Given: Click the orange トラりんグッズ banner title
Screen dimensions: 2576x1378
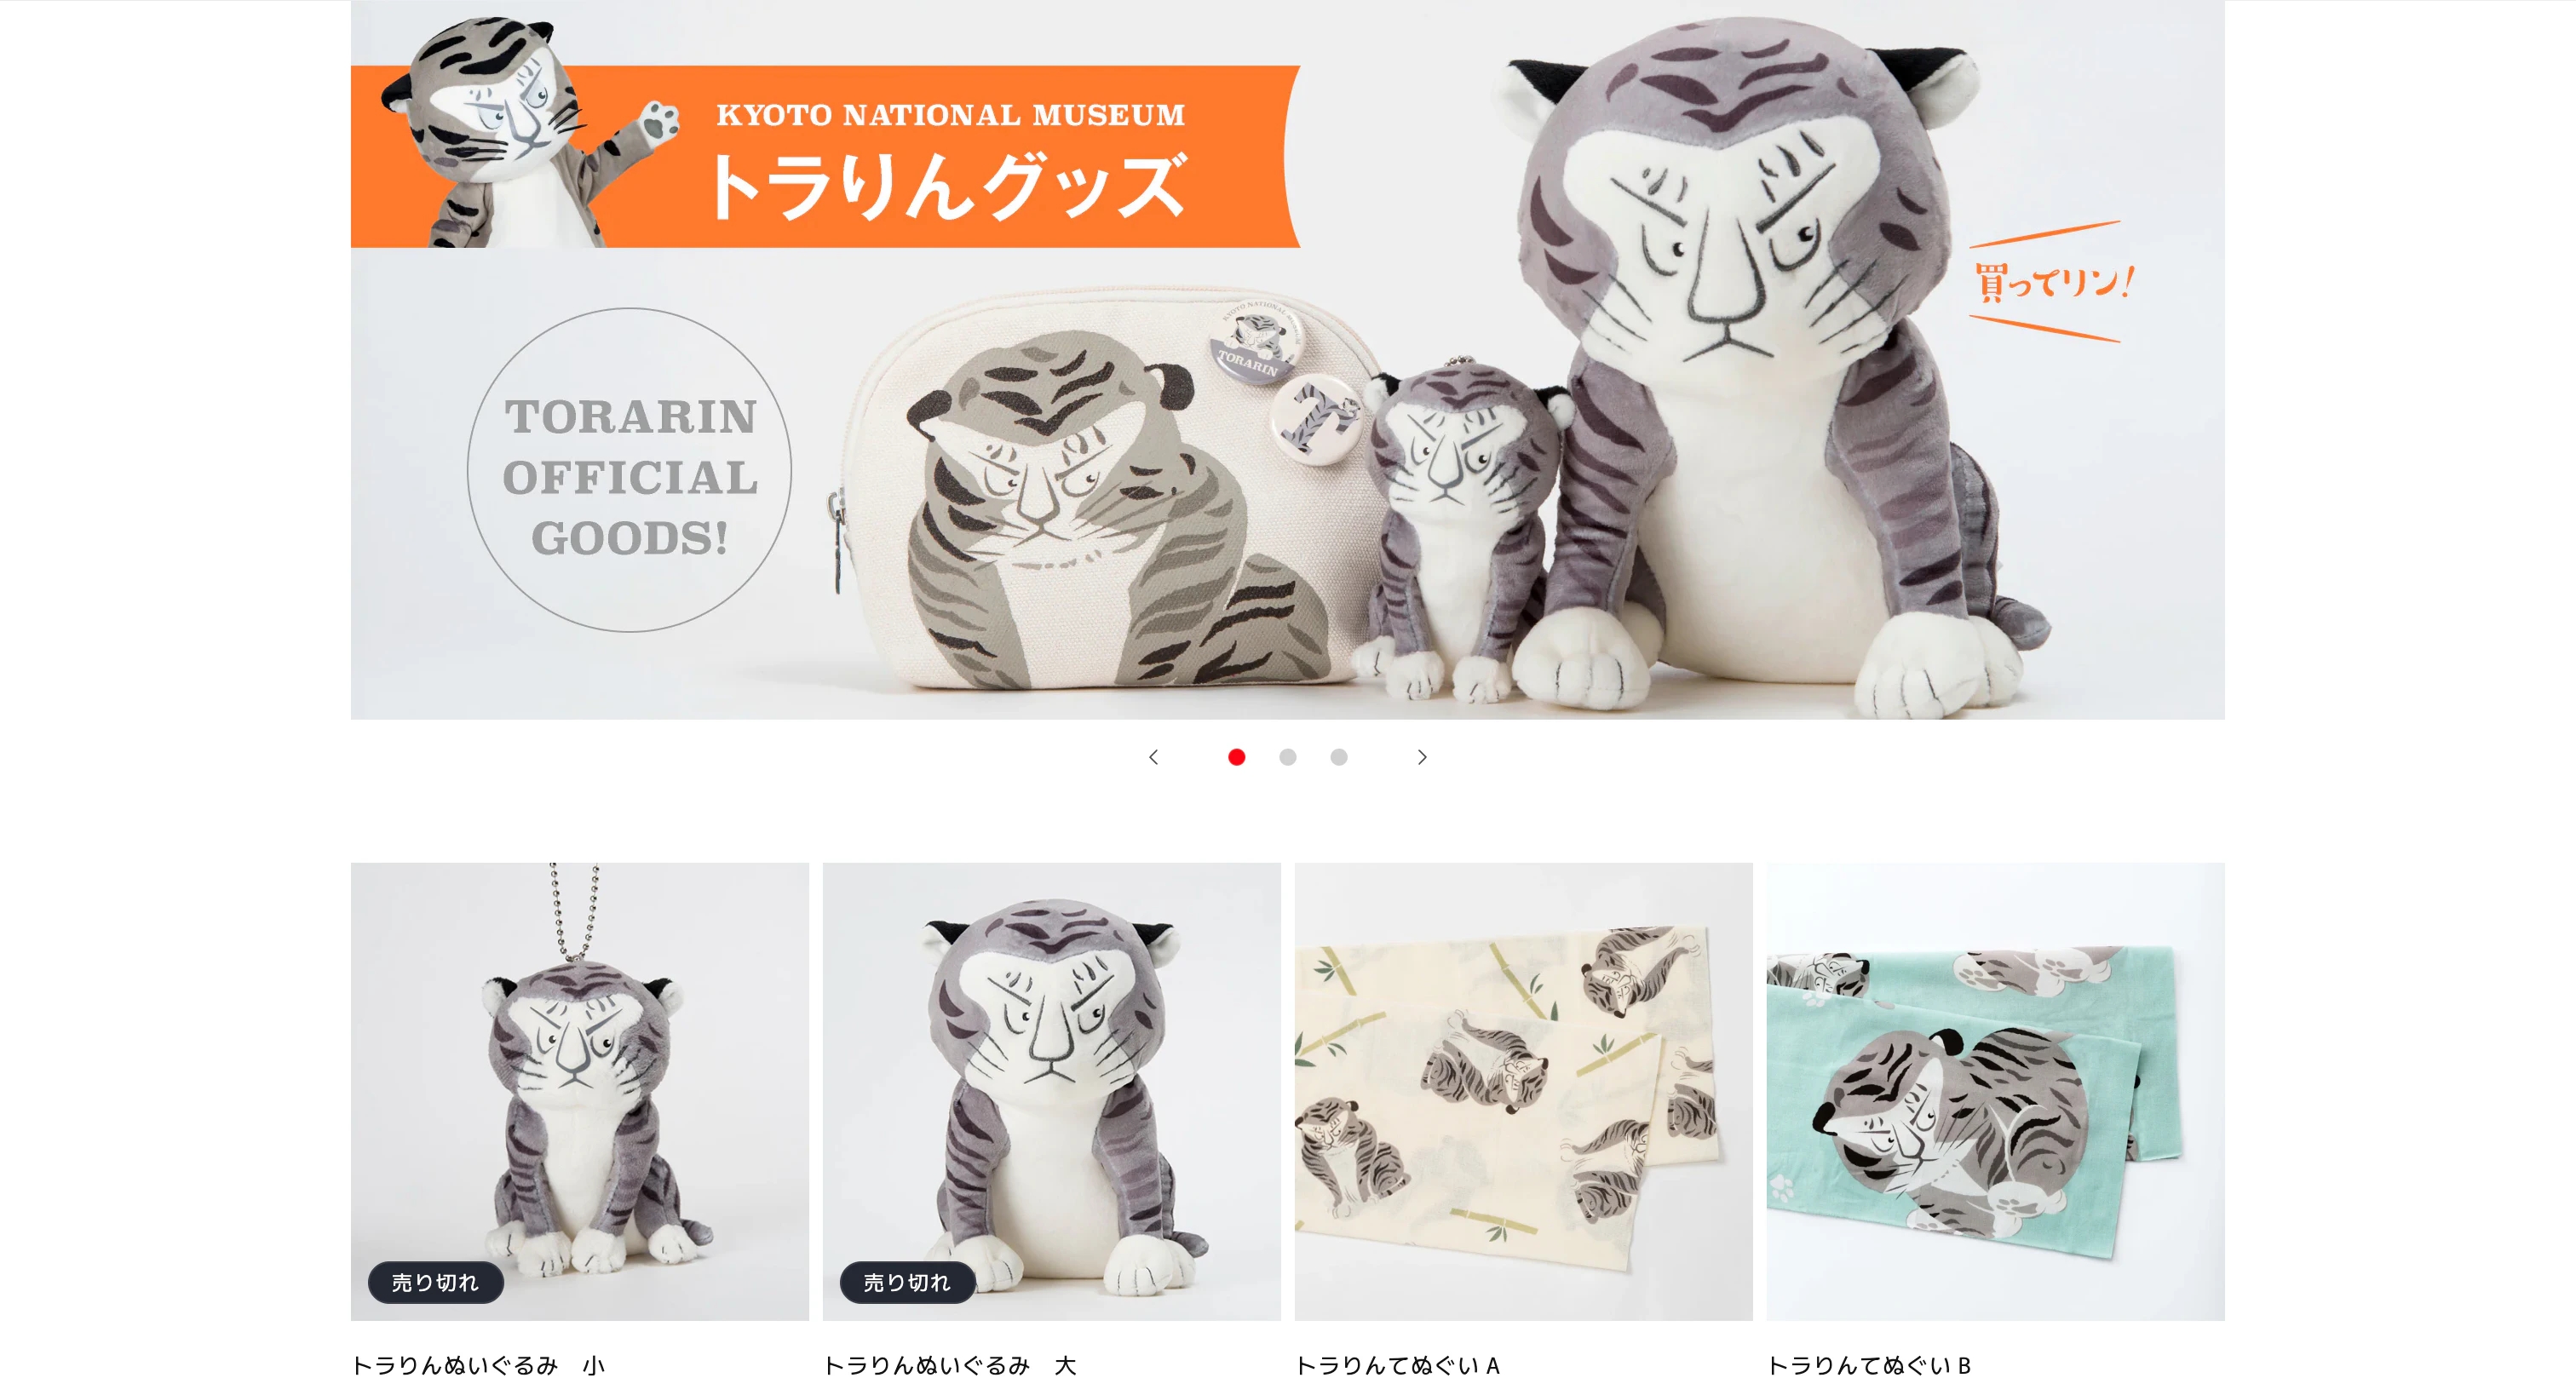Looking at the screenshot, I should pyautogui.click(x=948, y=186).
